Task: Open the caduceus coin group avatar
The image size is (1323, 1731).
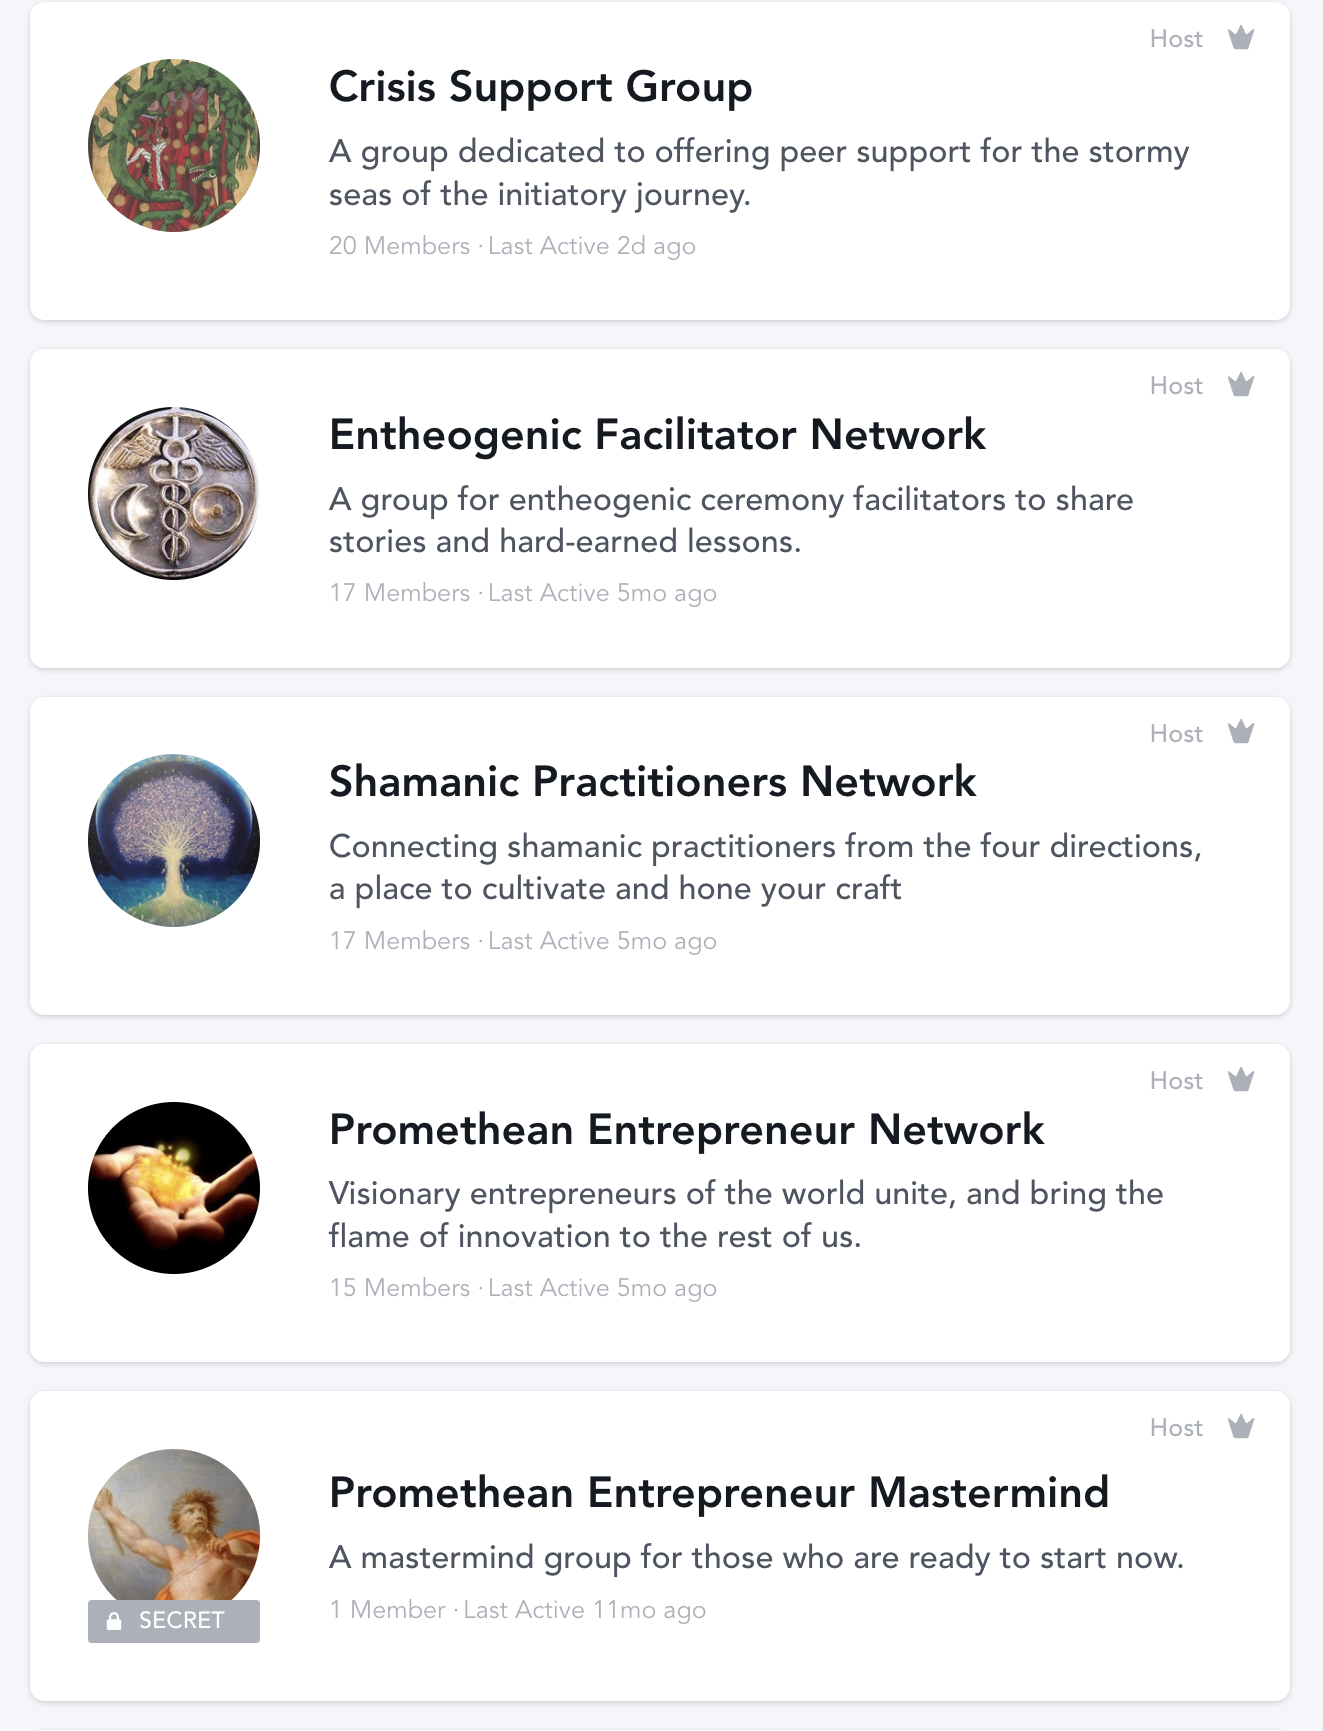Action: (174, 493)
